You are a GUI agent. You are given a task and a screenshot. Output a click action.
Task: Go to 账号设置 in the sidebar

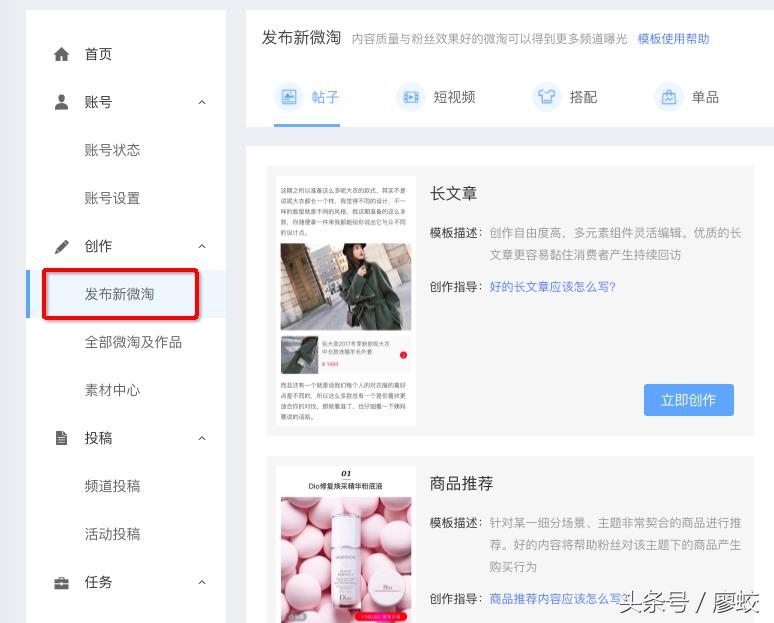click(112, 198)
